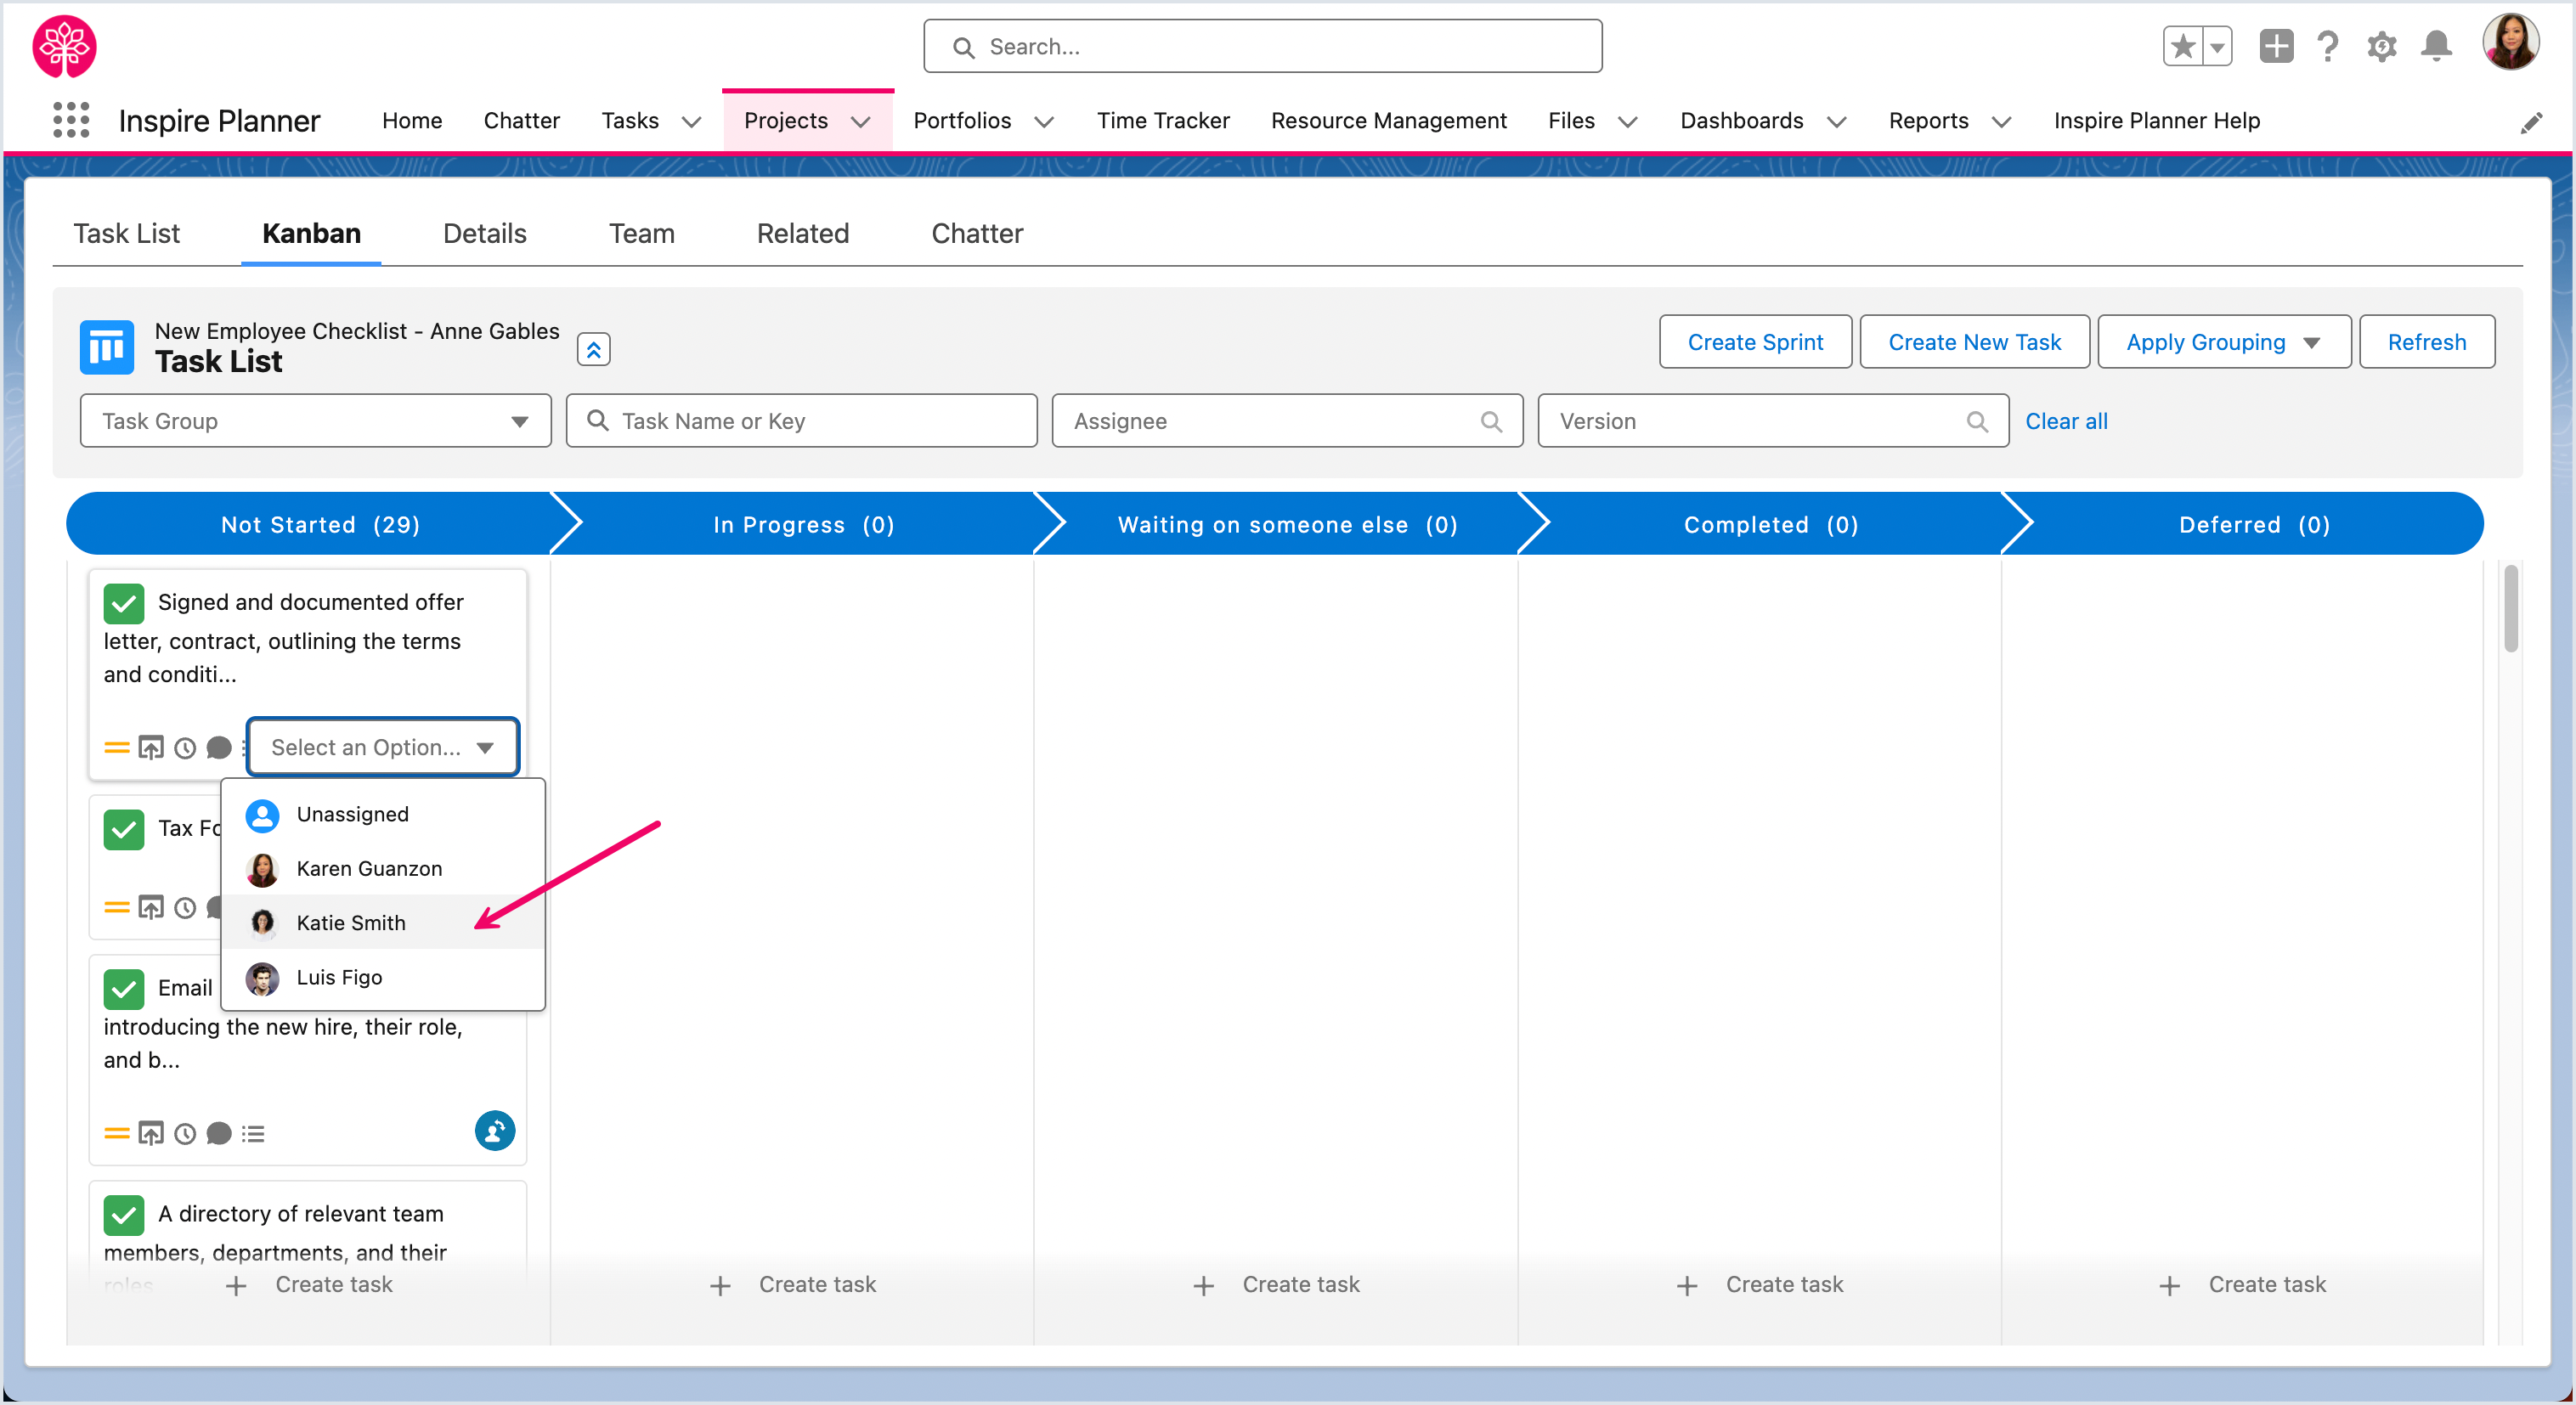
Task: Open the user profile avatar
Action: pos(2510,42)
